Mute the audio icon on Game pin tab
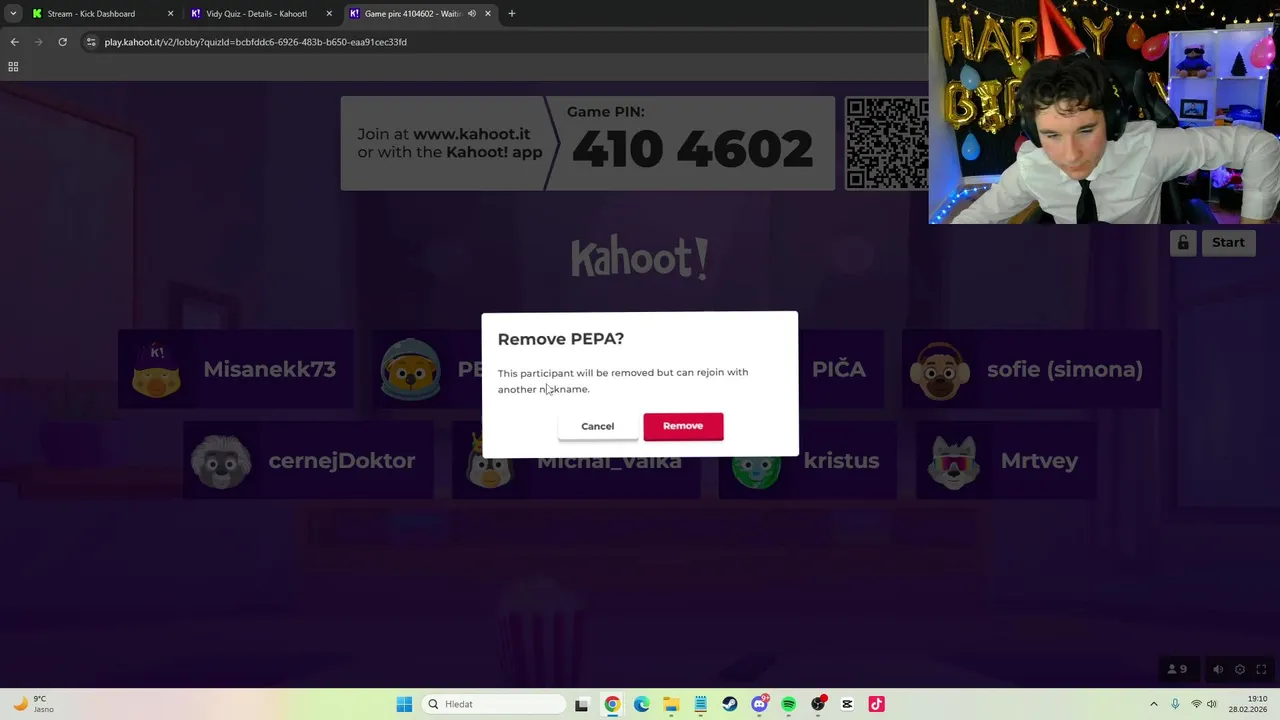 point(471,14)
